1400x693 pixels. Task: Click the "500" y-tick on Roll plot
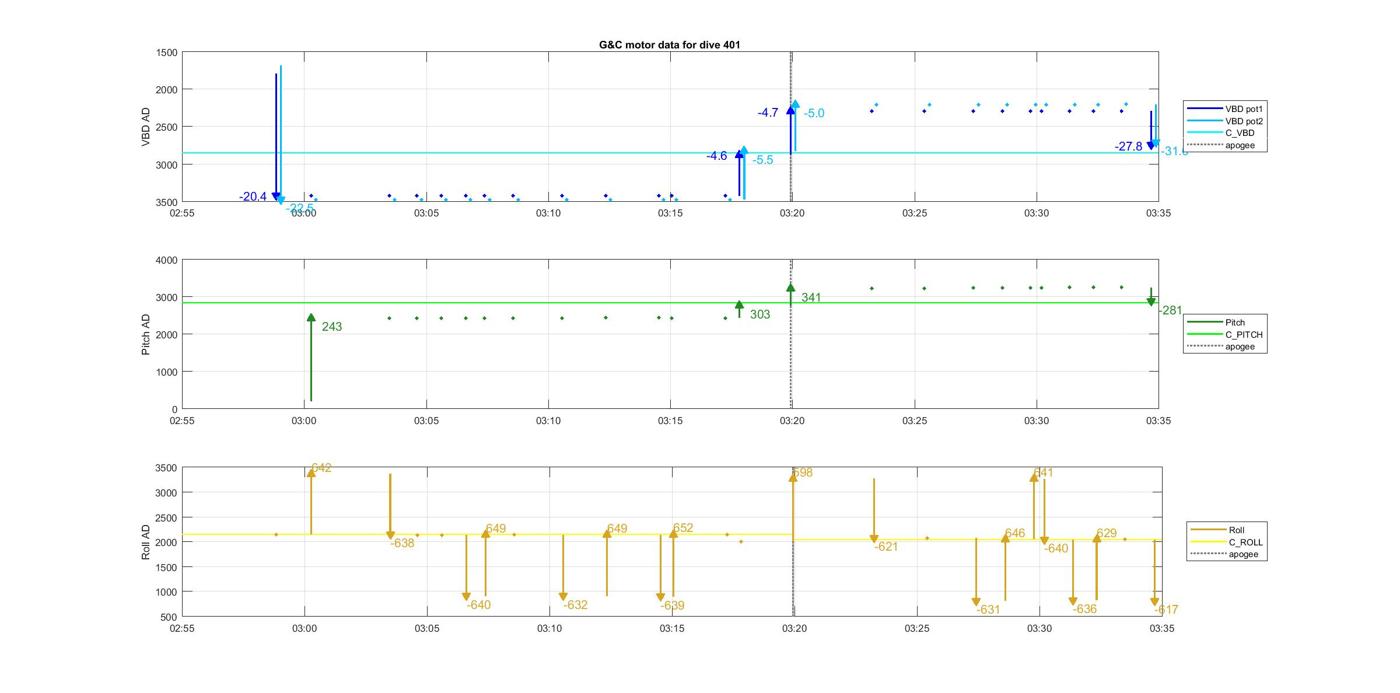[169, 617]
